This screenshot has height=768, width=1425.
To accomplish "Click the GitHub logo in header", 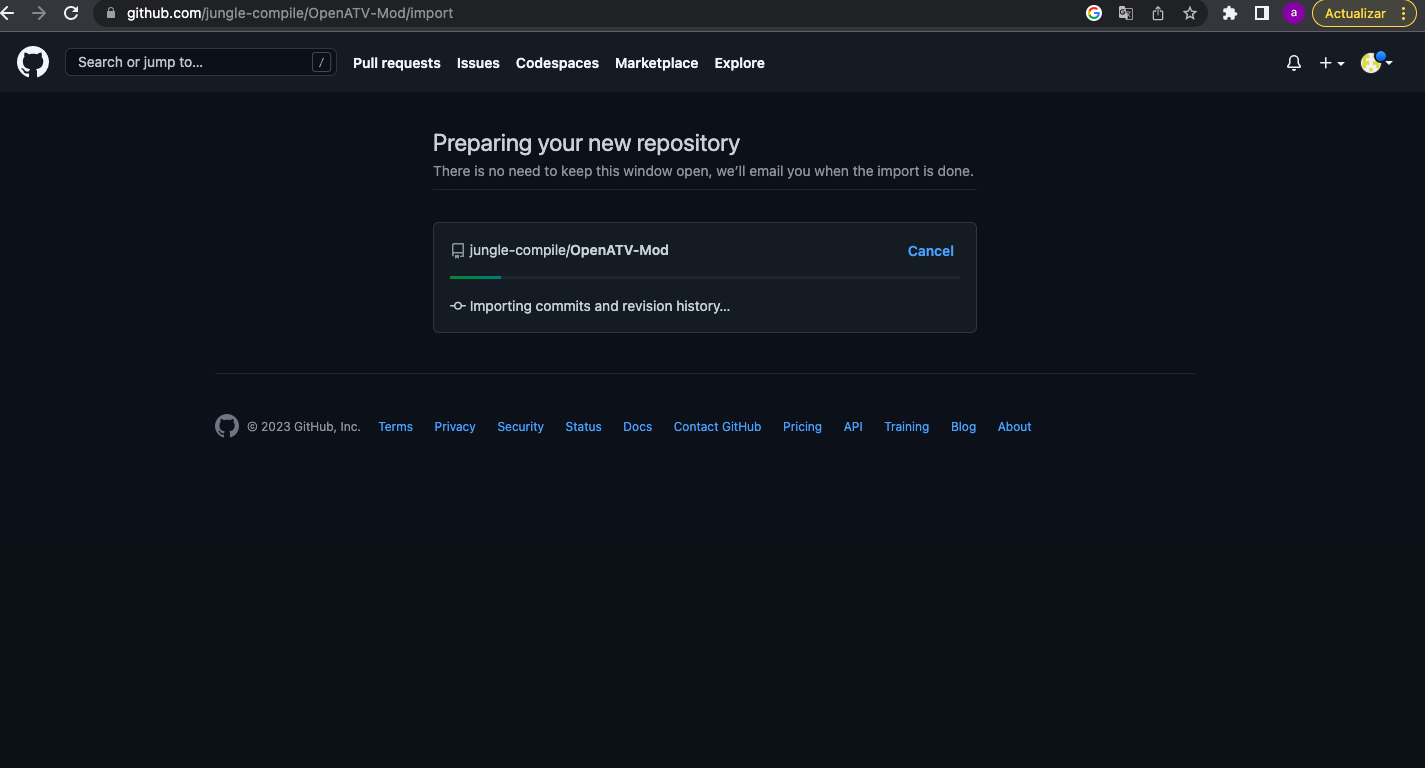I will click(33, 62).
